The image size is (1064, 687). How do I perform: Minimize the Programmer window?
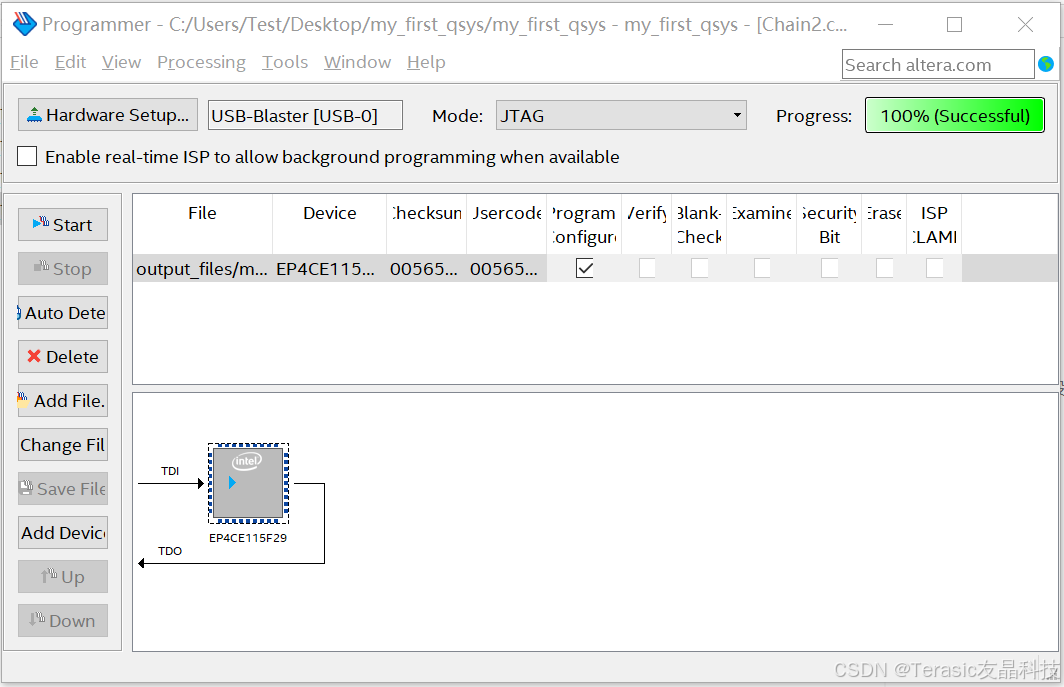tap(885, 24)
